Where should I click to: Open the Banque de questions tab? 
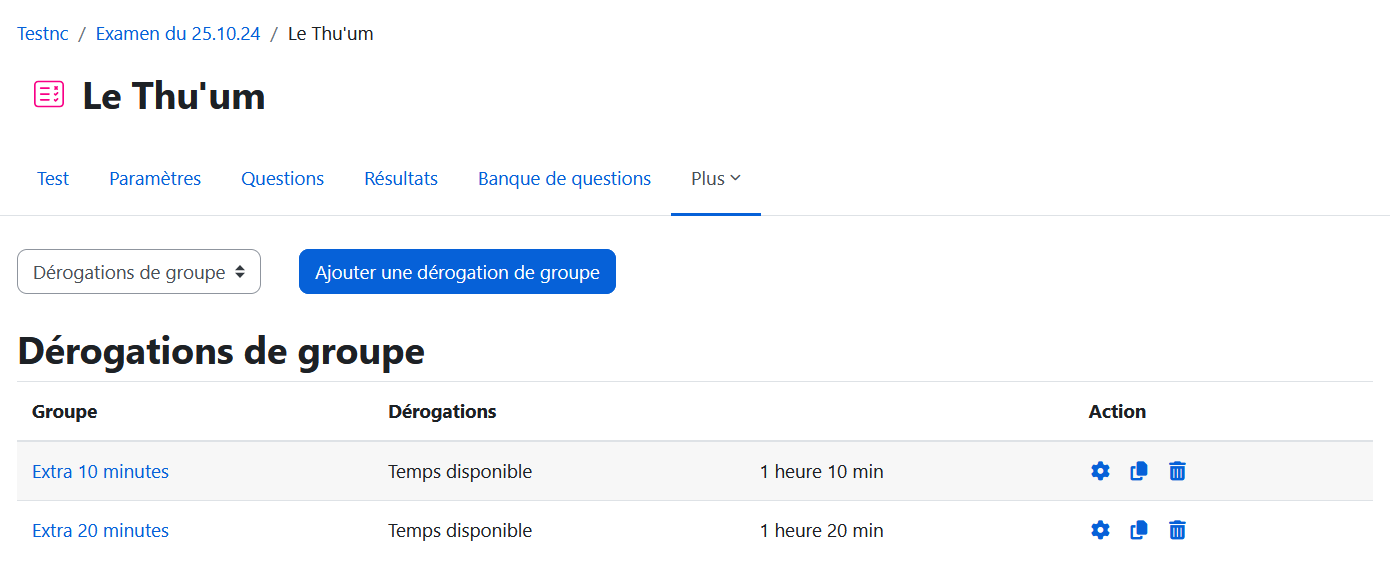coord(564,179)
